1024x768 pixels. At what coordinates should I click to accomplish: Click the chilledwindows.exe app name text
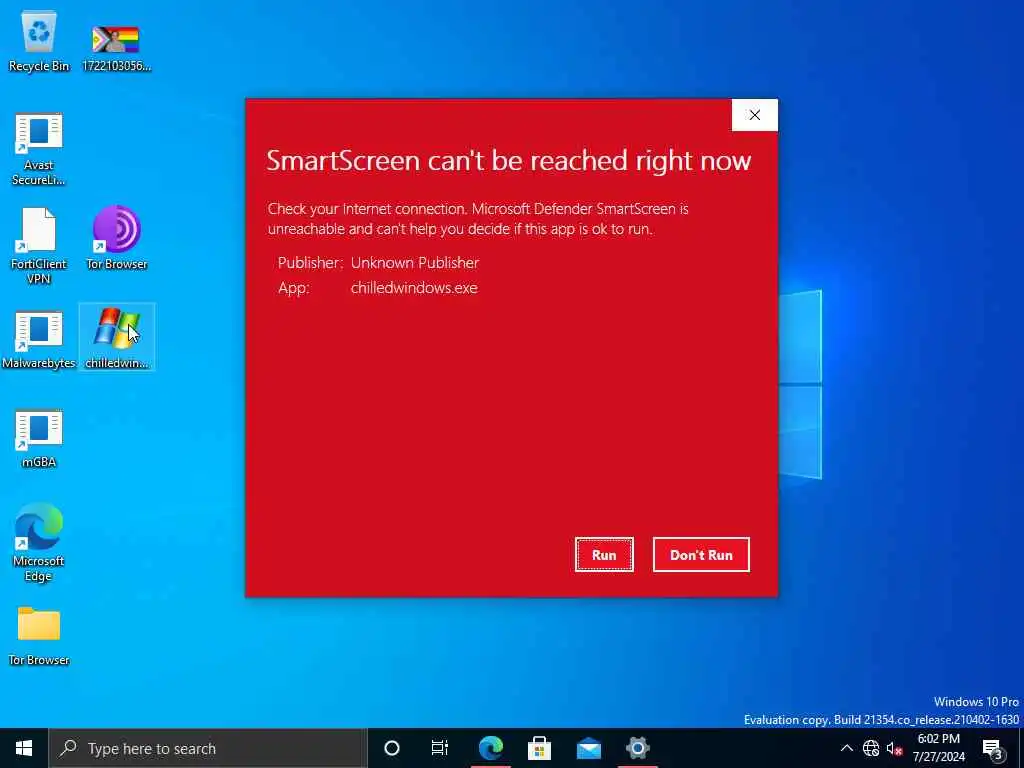click(x=414, y=288)
